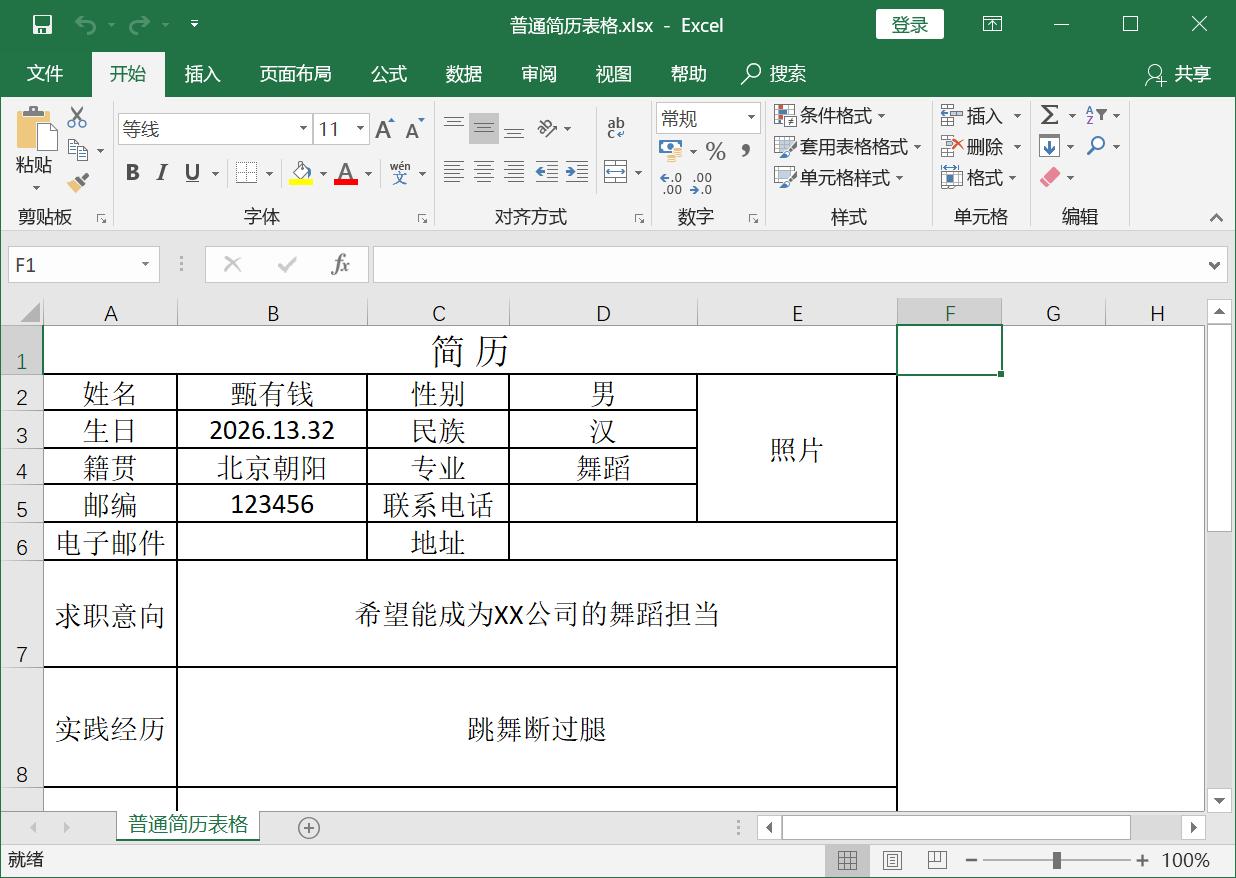Open the font size dropdown

[359, 129]
